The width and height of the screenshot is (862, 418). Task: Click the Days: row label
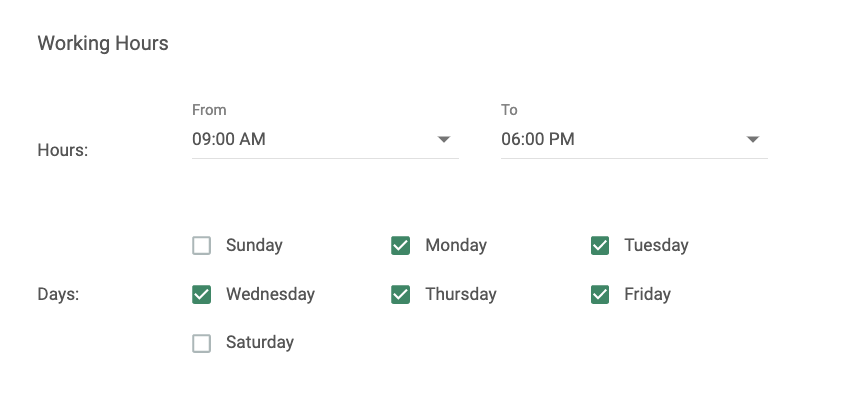click(58, 294)
